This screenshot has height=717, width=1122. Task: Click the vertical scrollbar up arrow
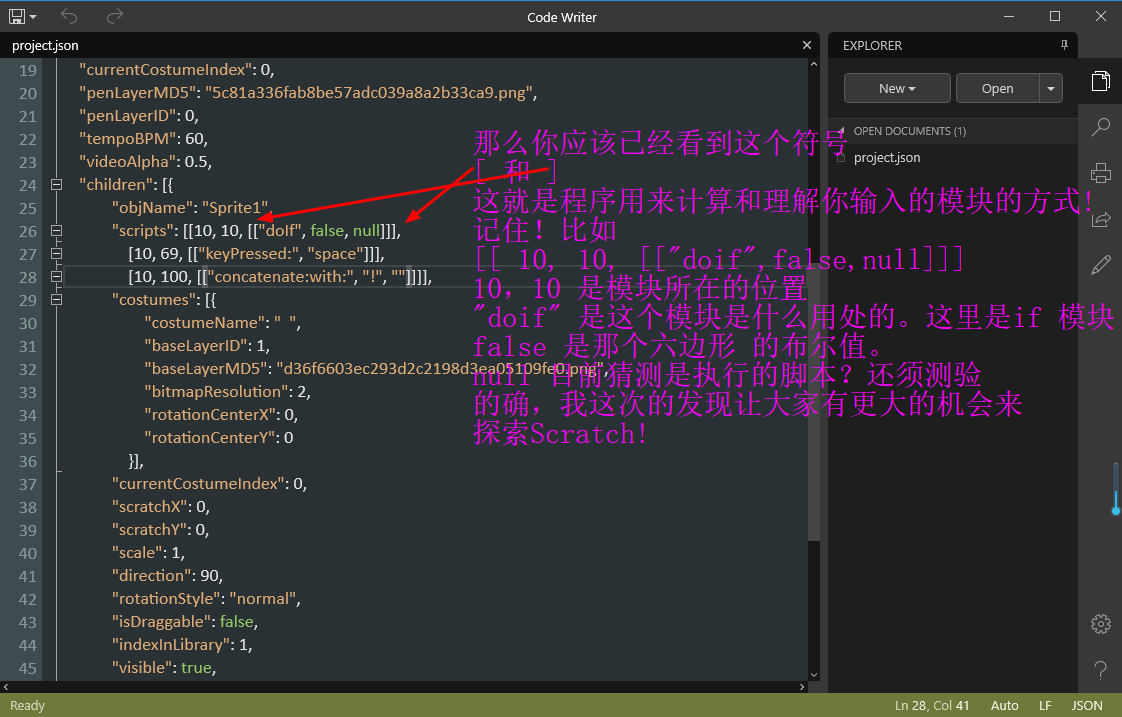tap(814, 64)
